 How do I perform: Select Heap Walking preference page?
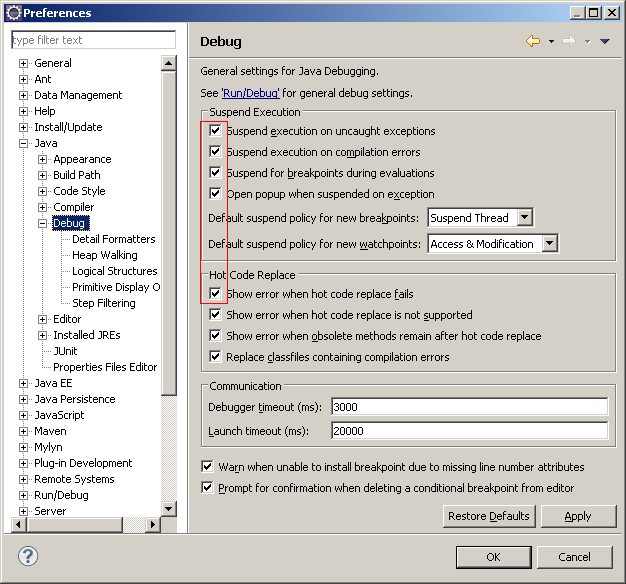click(x=105, y=255)
